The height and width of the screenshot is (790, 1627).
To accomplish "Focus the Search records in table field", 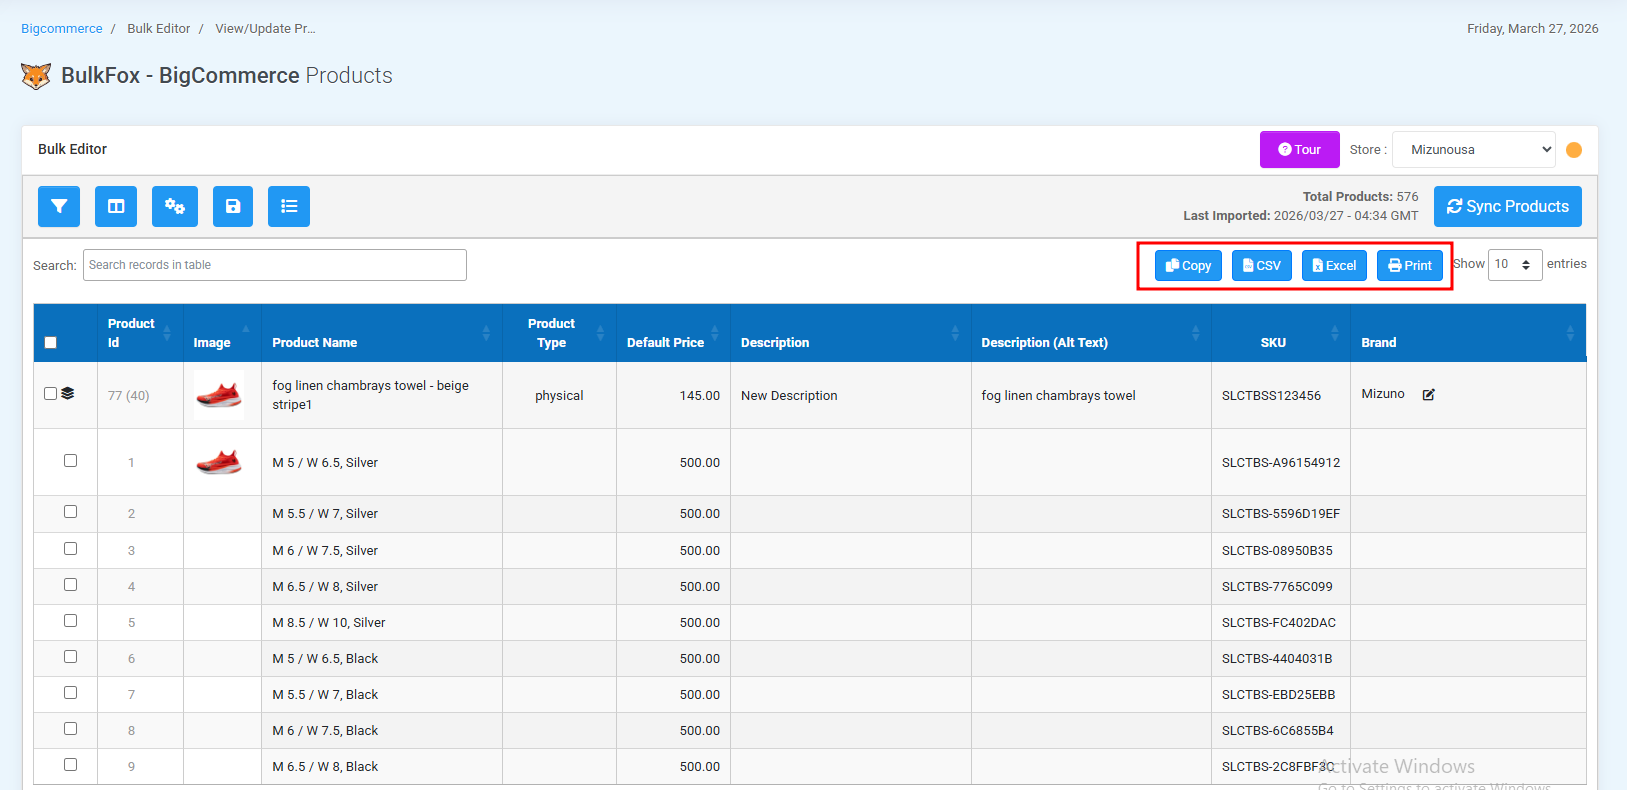I will click(x=275, y=265).
